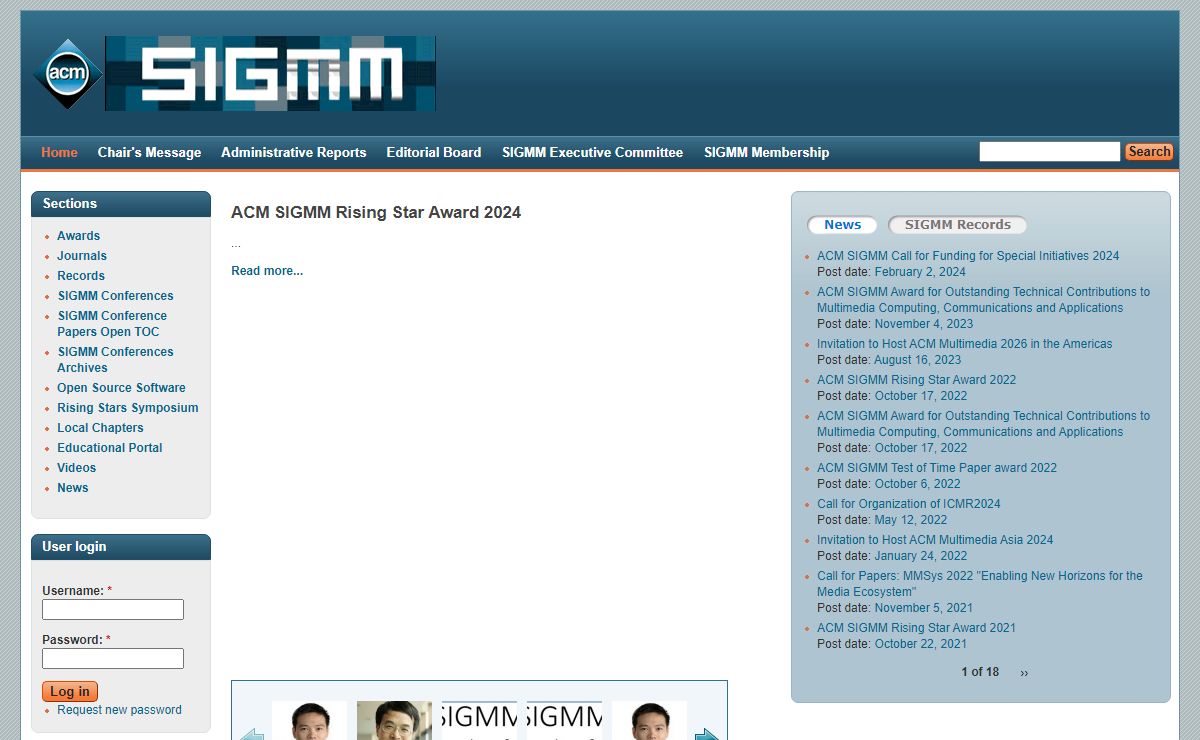Viewport: 1200px width, 740px height.
Task: Click Request new password link
Action: click(x=119, y=710)
